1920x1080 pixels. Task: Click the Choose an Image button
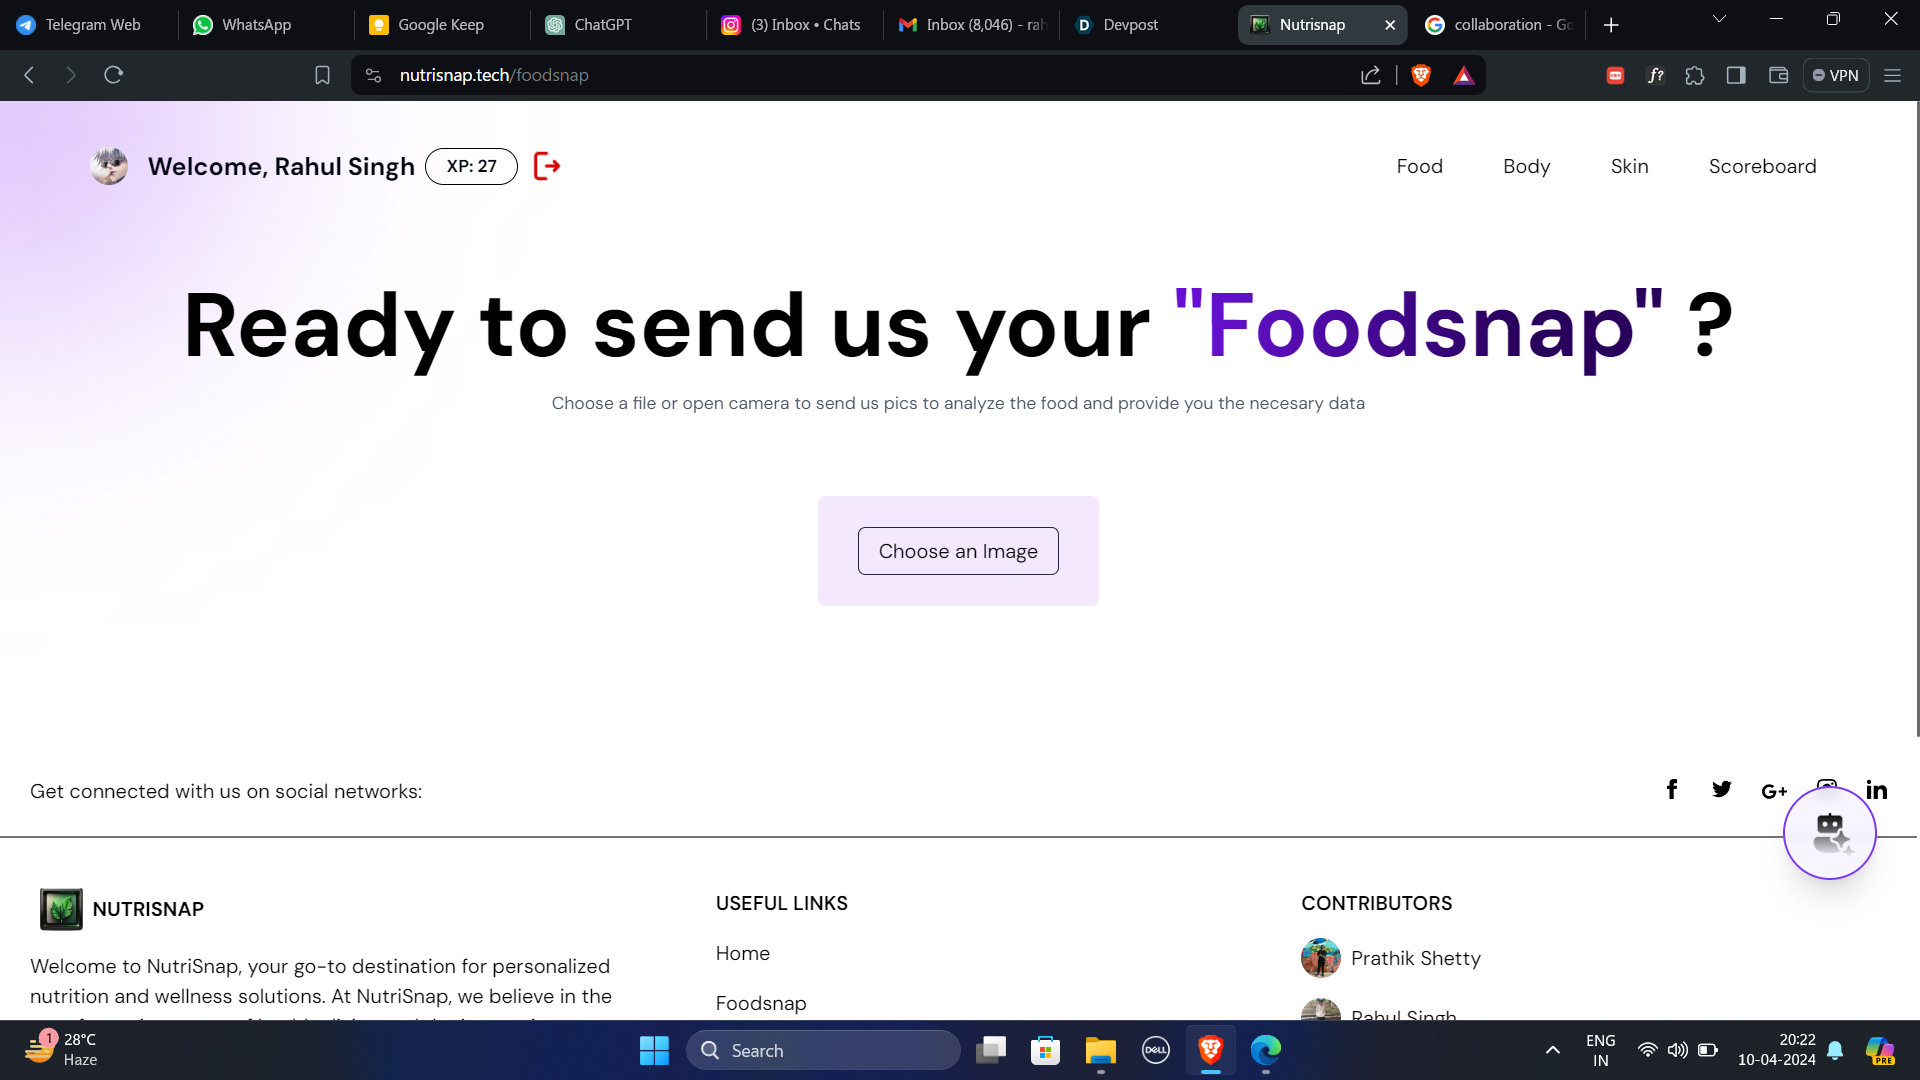958,551
